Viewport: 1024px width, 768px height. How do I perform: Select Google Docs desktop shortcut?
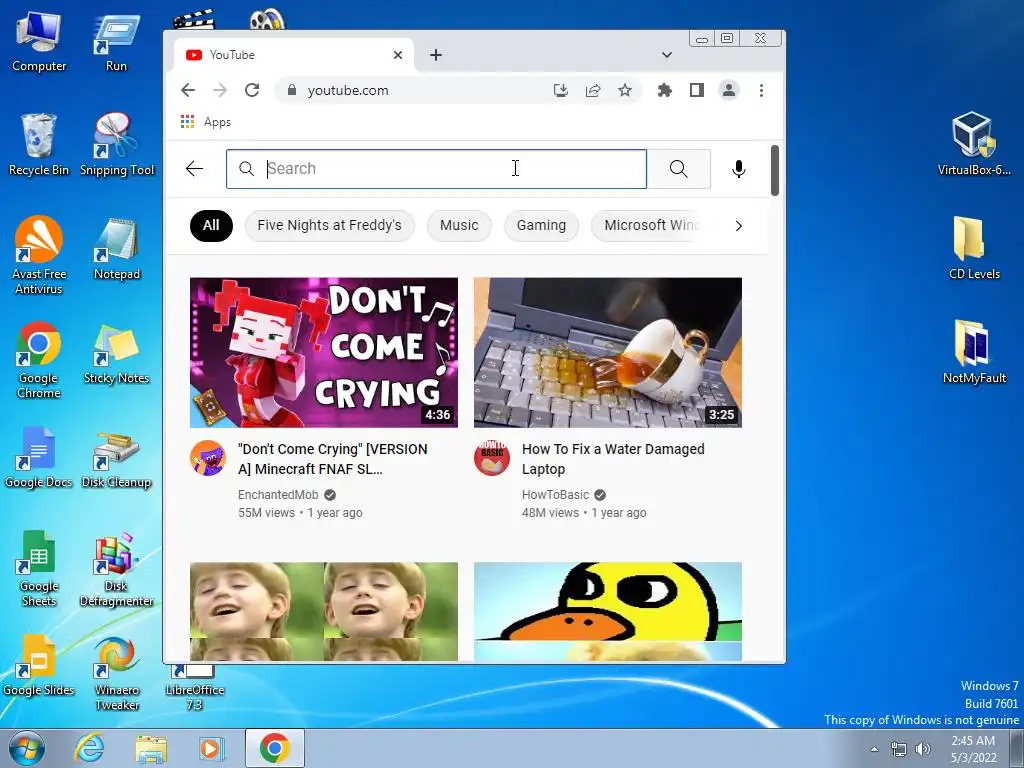[x=39, y=456]
